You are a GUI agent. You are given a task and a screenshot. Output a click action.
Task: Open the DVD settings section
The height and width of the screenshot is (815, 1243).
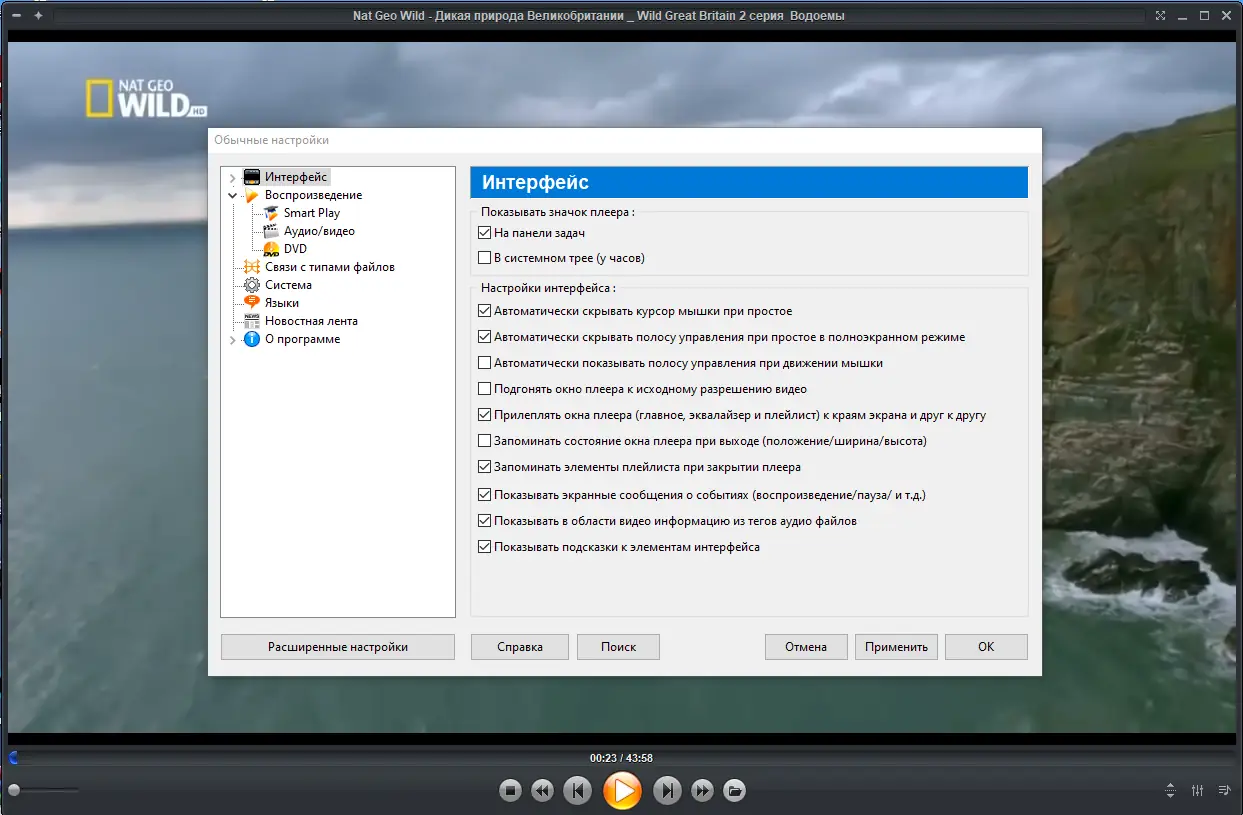click(271, 248)
